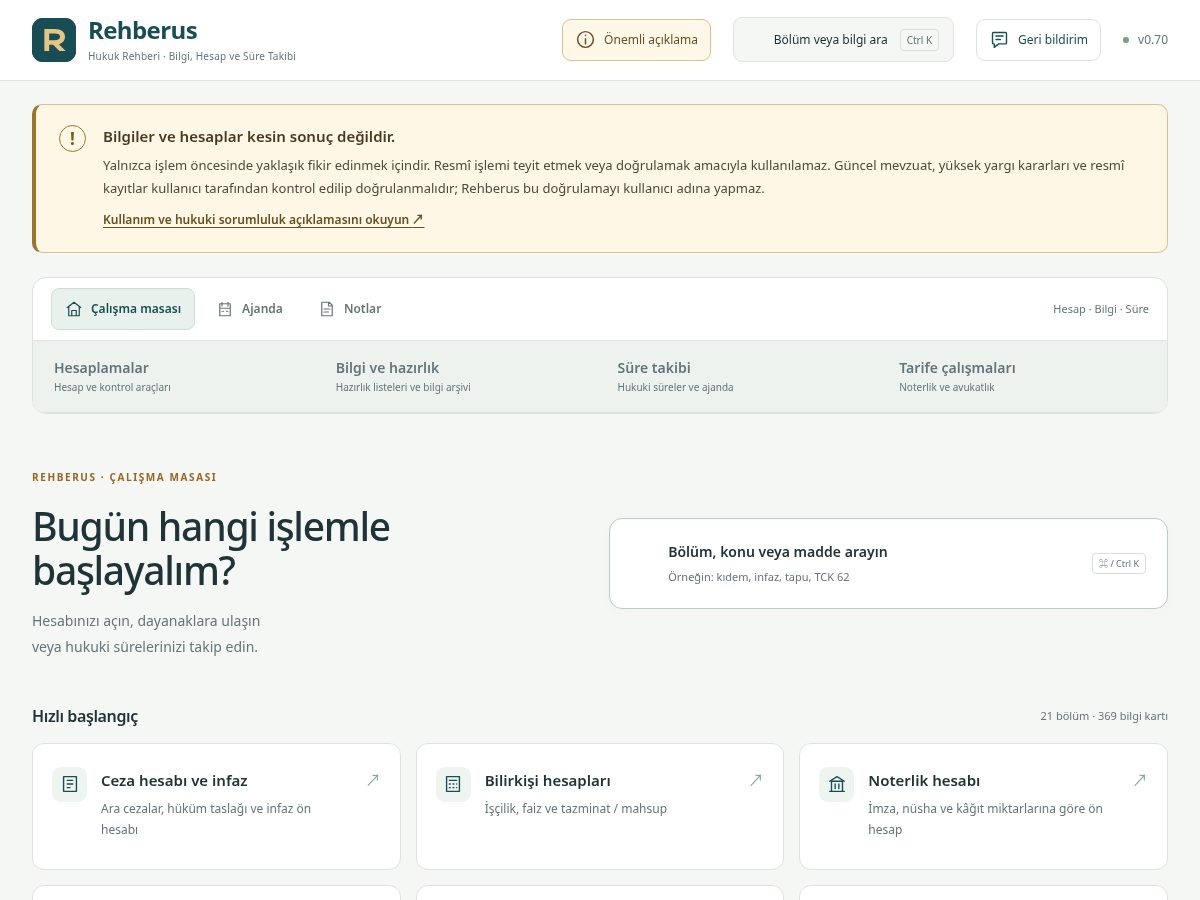Open the Geri bildirim feedback button
1200x900 pixels.
pyautogui.click(x=1038, y=40)
